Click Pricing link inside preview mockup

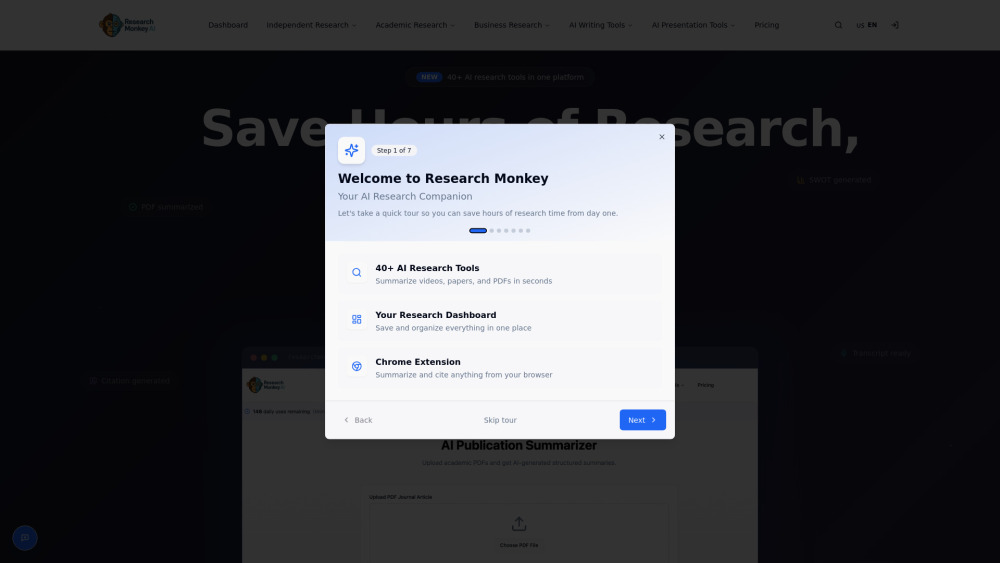coord(705,385)
